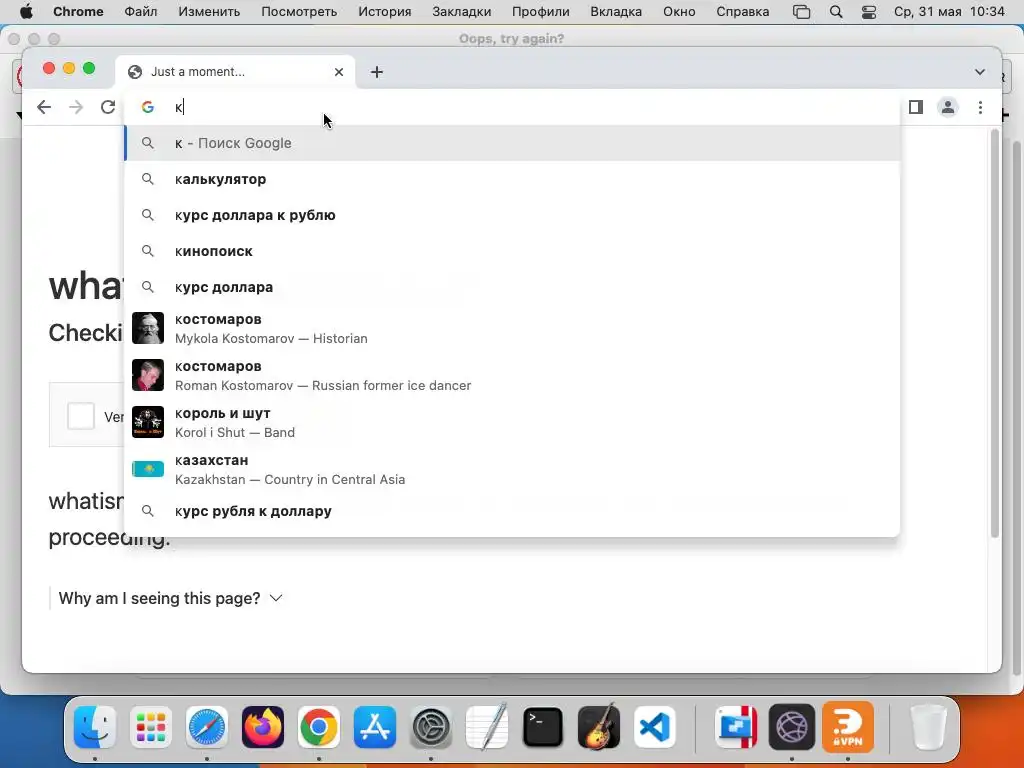Open the red-and-blue windows app in the Dock

click(736, 727)
